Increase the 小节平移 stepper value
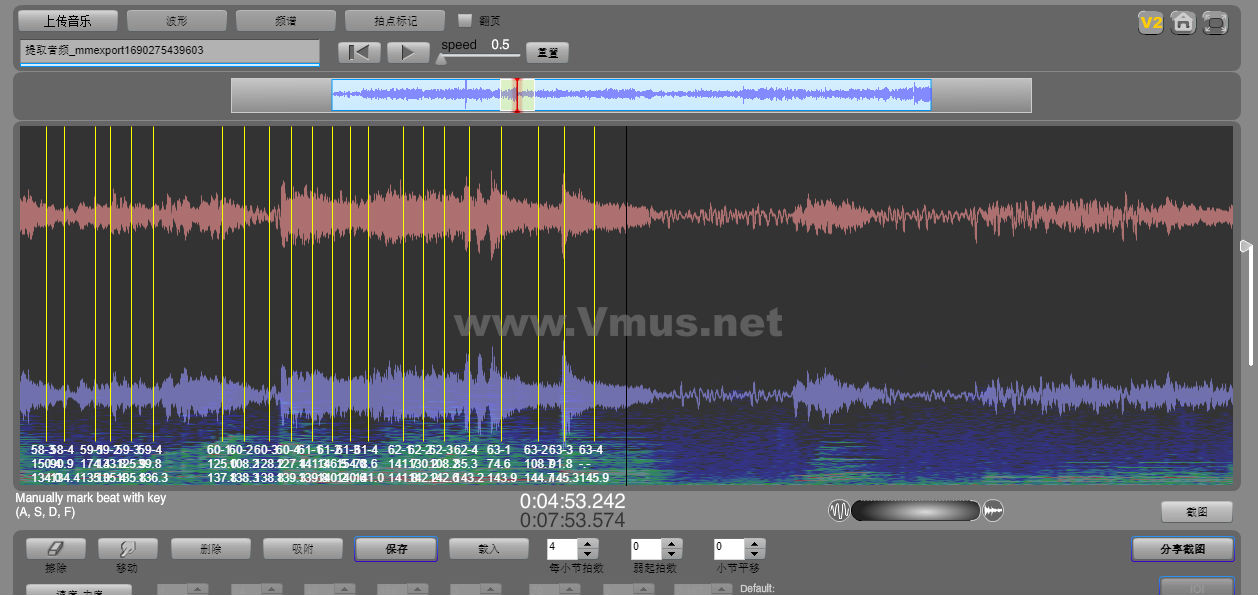The image size is (1258, 595). tap(755, 544)
